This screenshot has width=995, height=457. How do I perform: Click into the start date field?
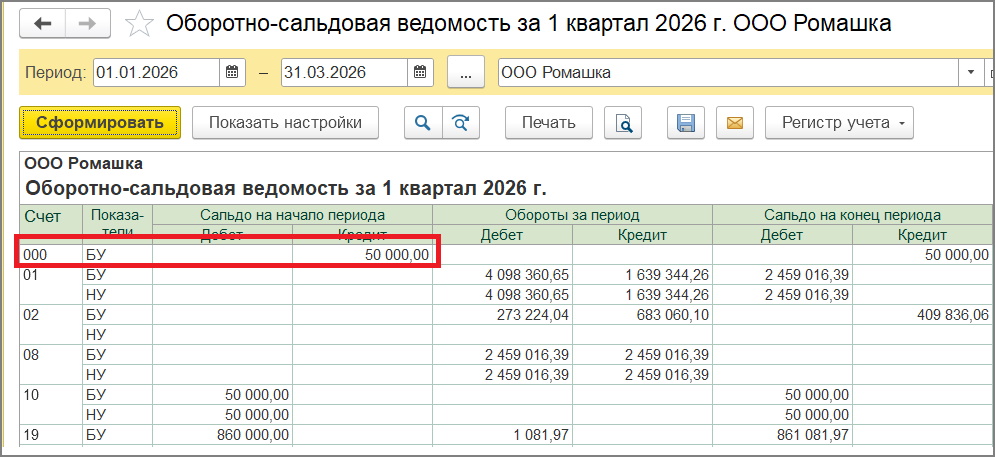click(x=155, y=73)
